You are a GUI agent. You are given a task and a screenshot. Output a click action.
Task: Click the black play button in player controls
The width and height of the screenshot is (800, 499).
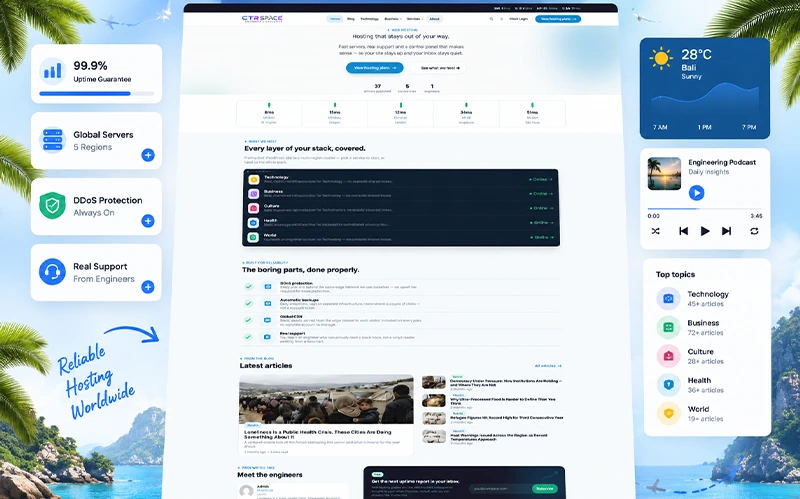[705, 231]
